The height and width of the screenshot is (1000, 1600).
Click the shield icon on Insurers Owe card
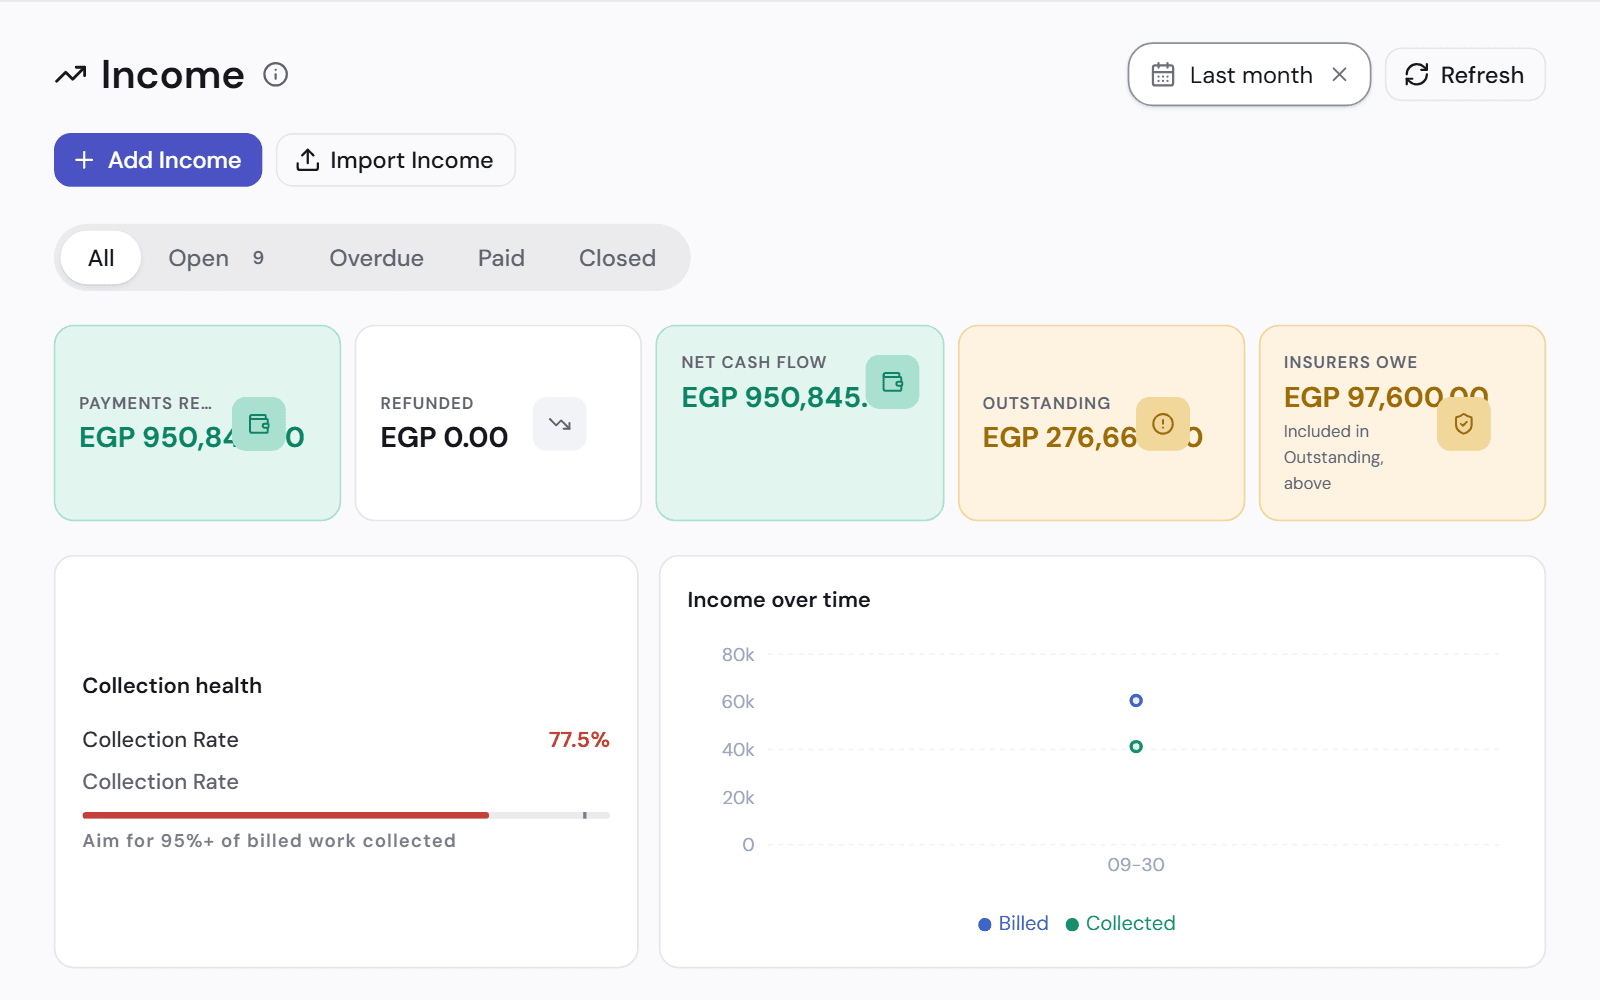click(x=1464, y=424)
